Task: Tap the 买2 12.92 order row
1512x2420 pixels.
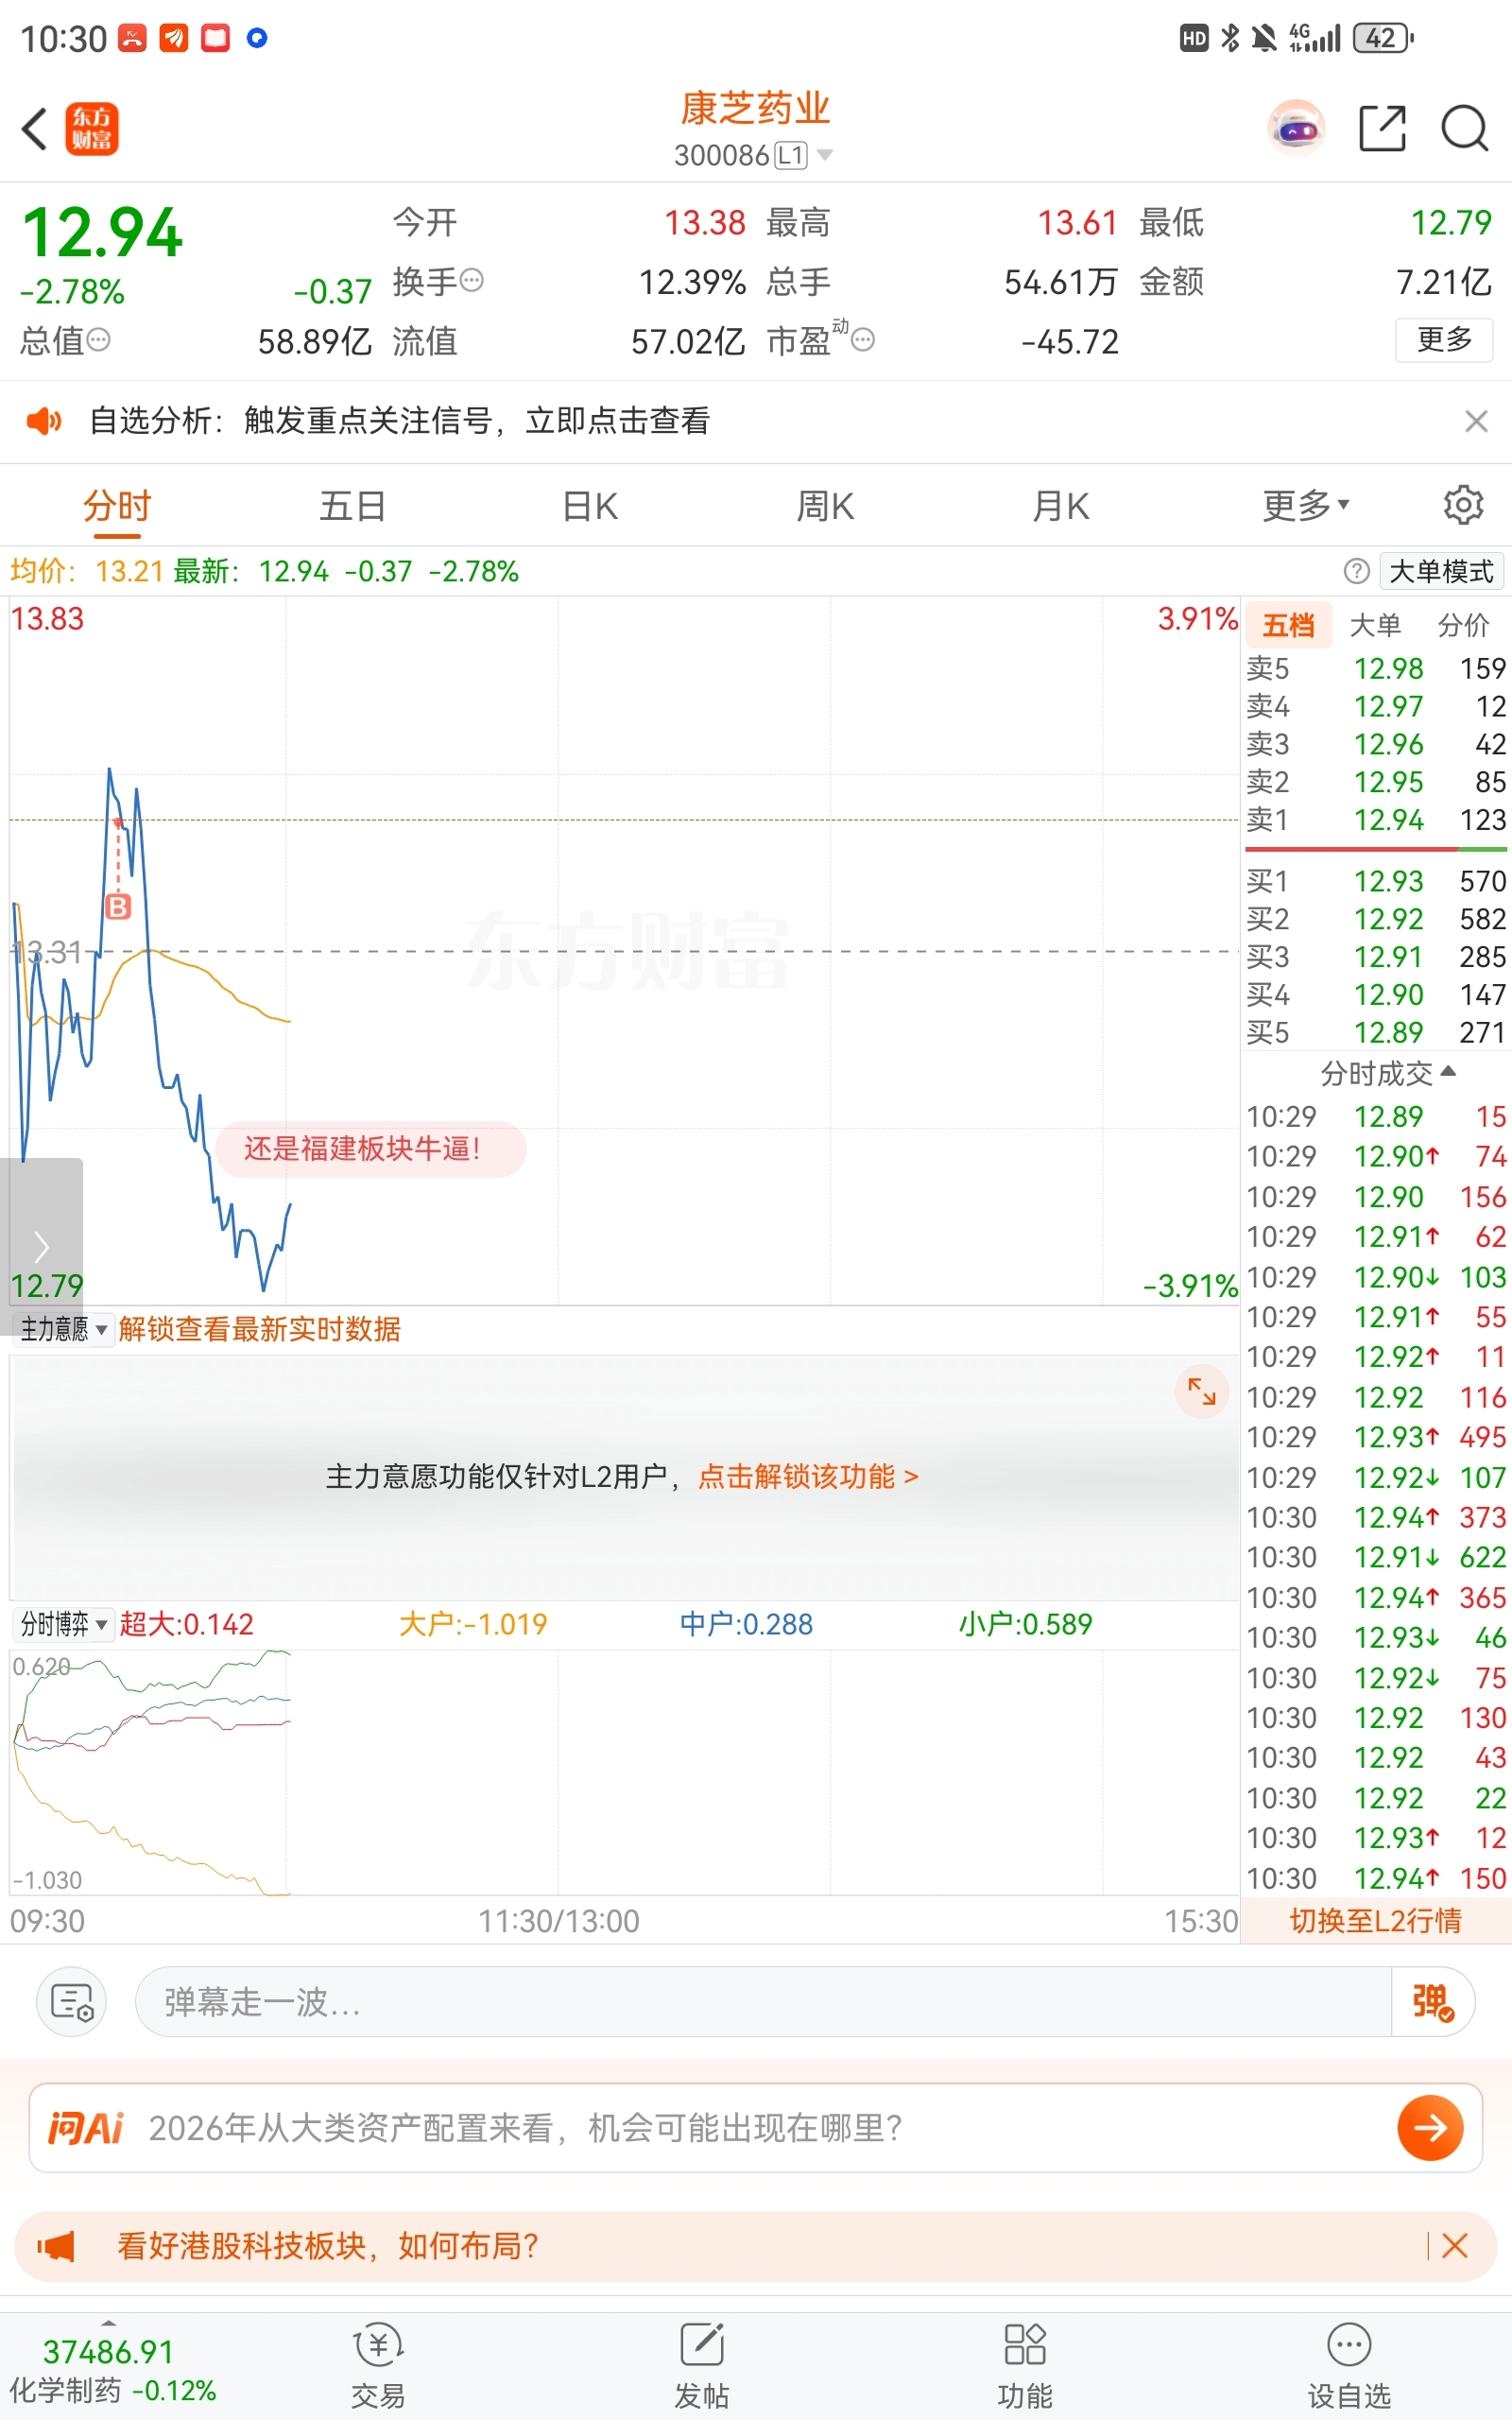Action: (1375, 919)
